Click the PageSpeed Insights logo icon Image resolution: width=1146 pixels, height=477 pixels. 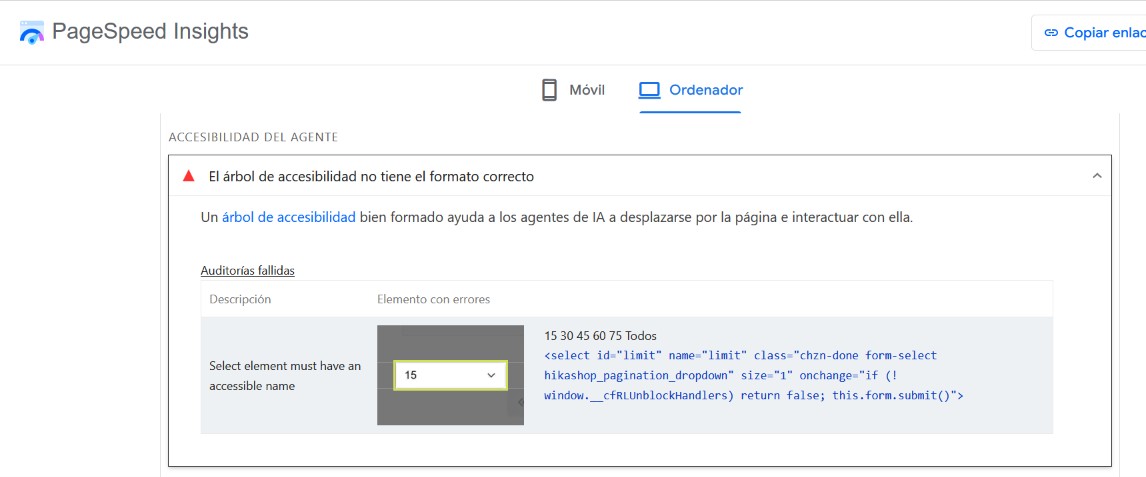pos(32,33)
